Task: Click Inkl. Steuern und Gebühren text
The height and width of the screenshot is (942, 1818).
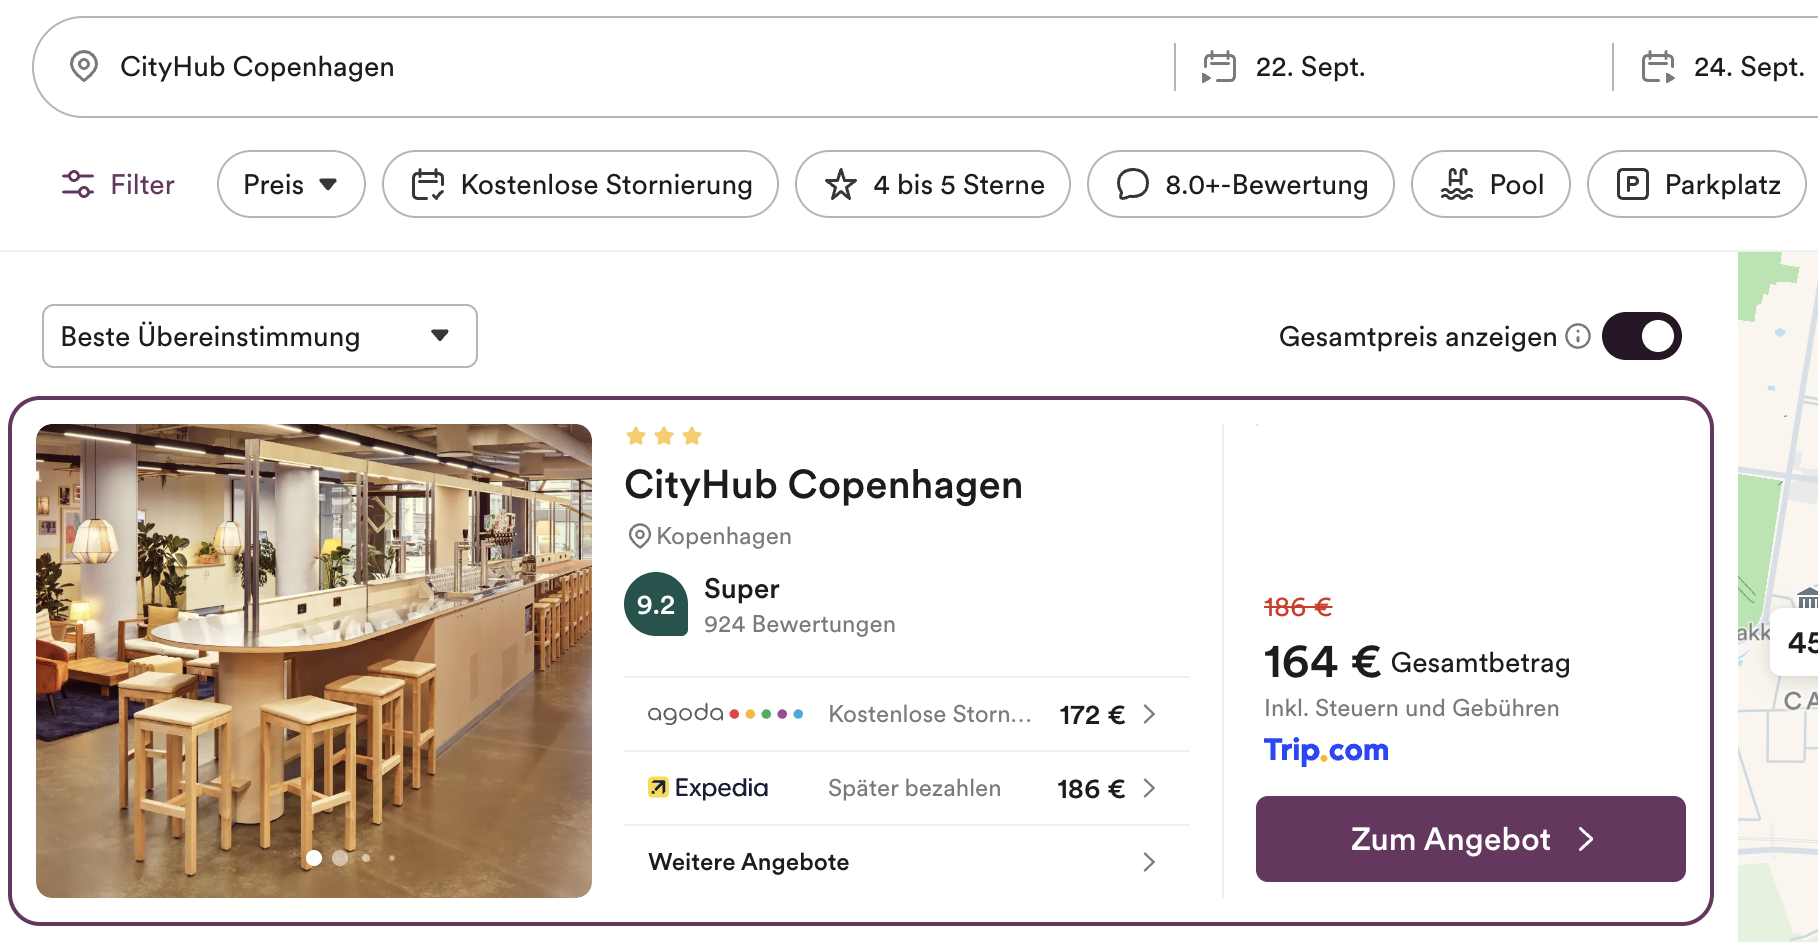Action: pos(1412,708)
